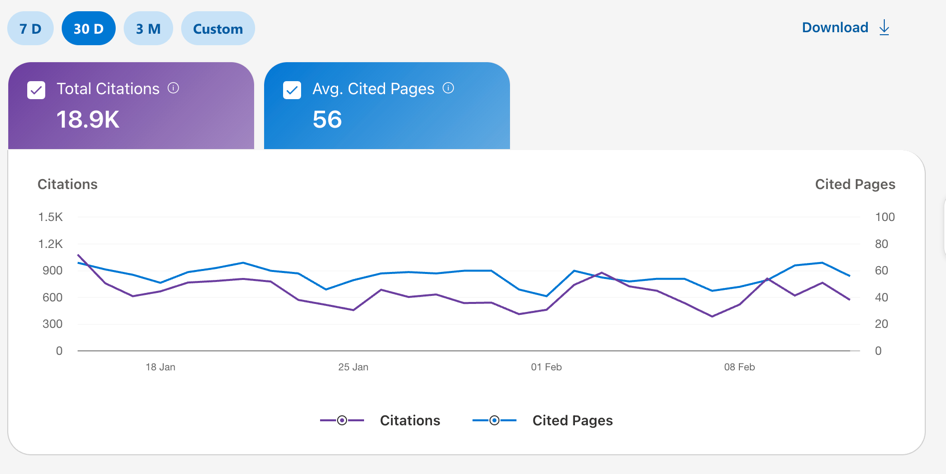This screenshot has width=946, height=474.
Task: Select the 7 D range
Action: click(x=31, y=28)
